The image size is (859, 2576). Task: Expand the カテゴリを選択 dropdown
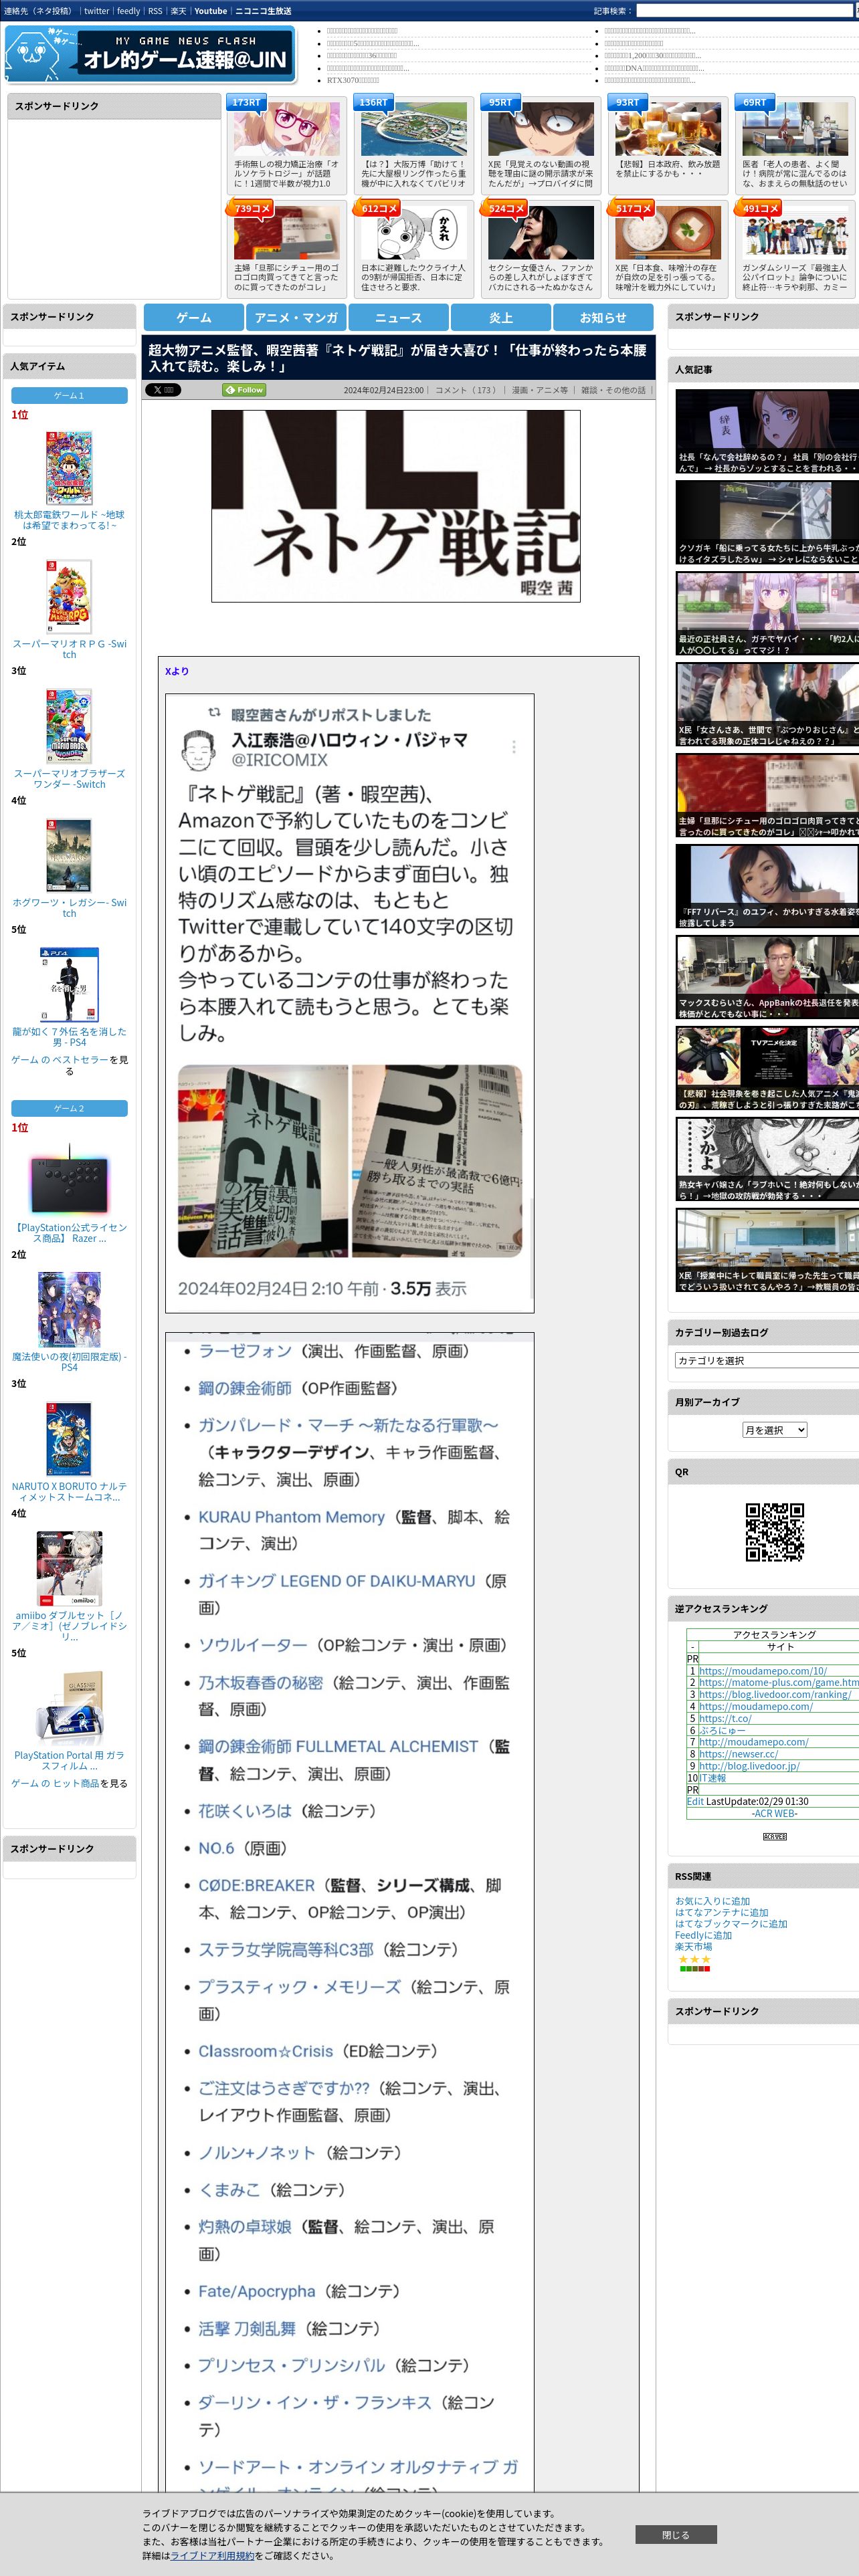pyautogui.click(x=767, y=1360)
